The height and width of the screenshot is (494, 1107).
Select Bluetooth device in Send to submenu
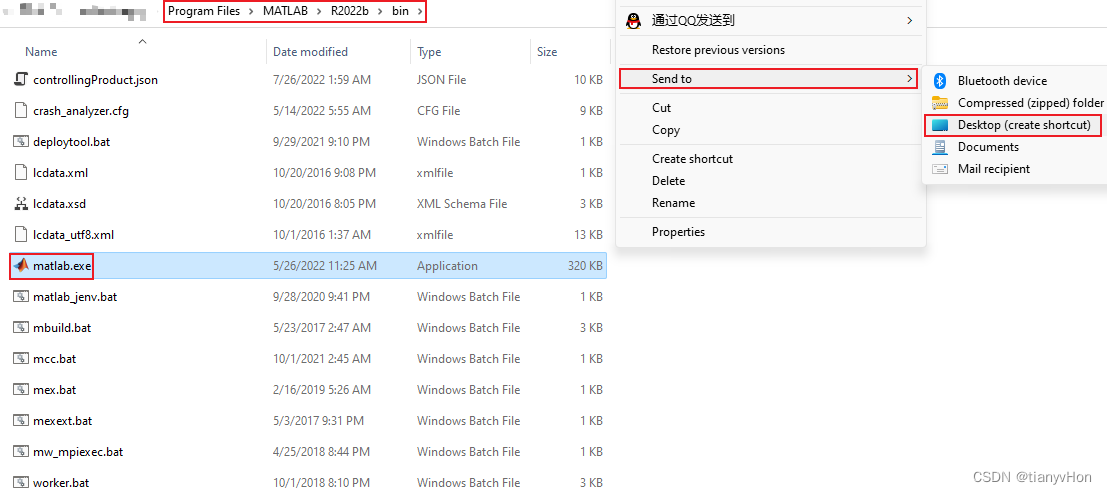(x=1002, y=81)
